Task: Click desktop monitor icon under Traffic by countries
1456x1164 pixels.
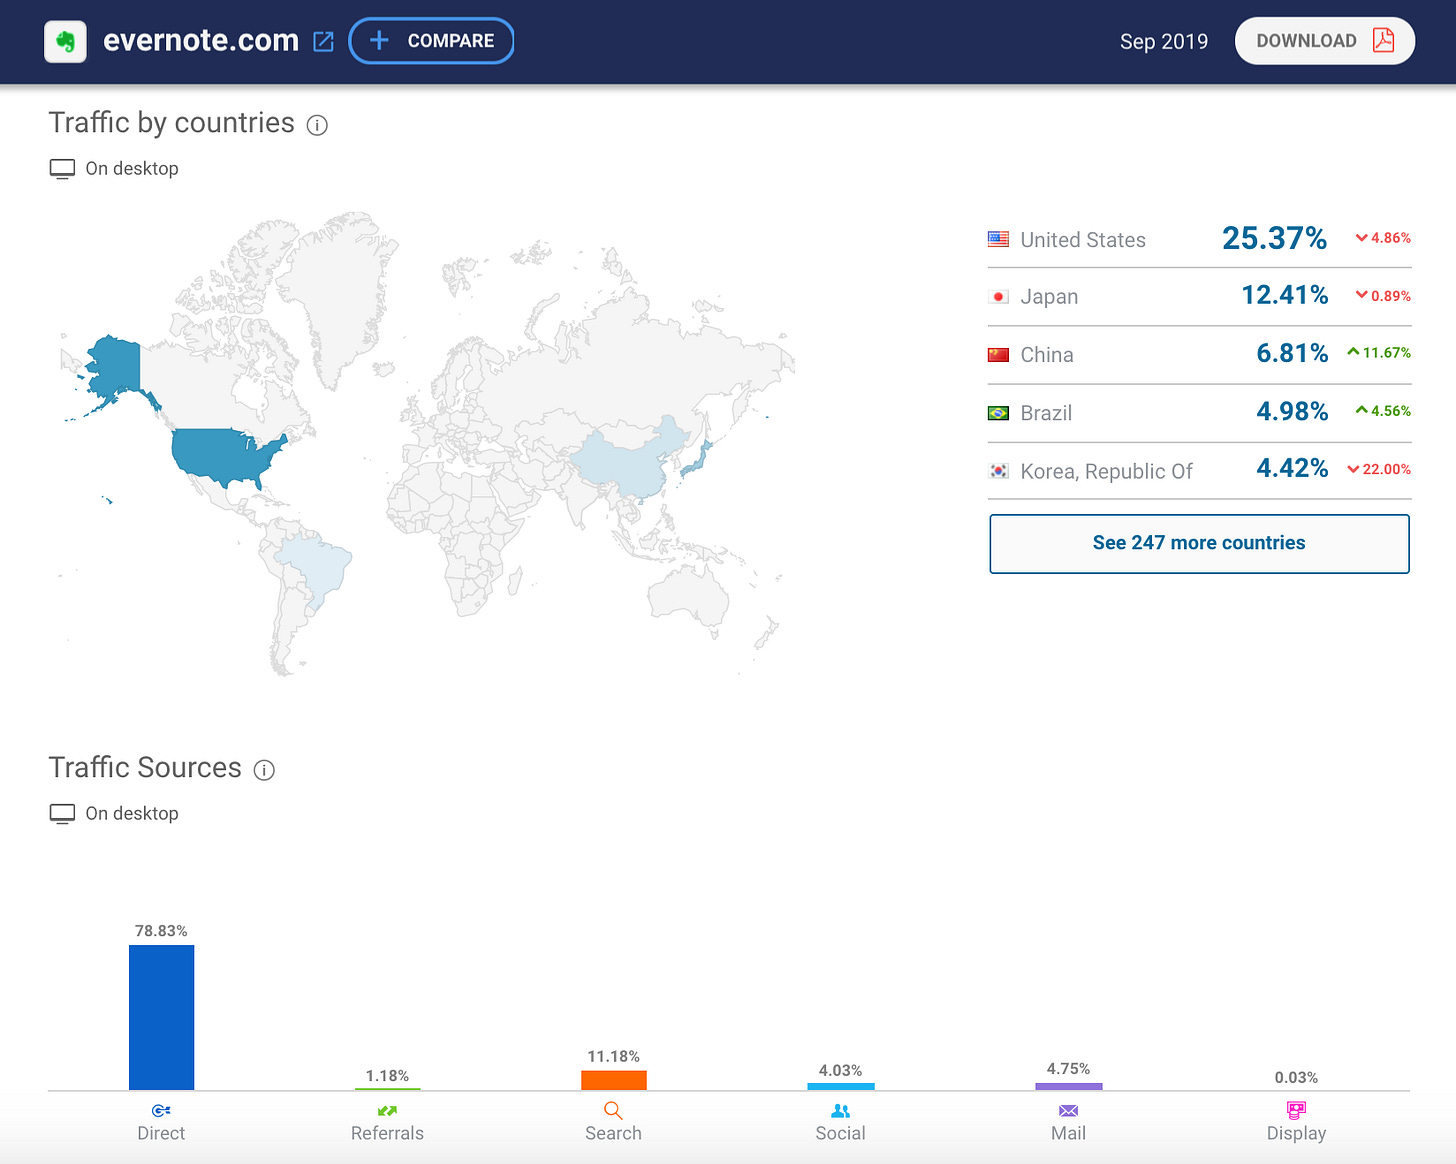Action: [62, 169]
